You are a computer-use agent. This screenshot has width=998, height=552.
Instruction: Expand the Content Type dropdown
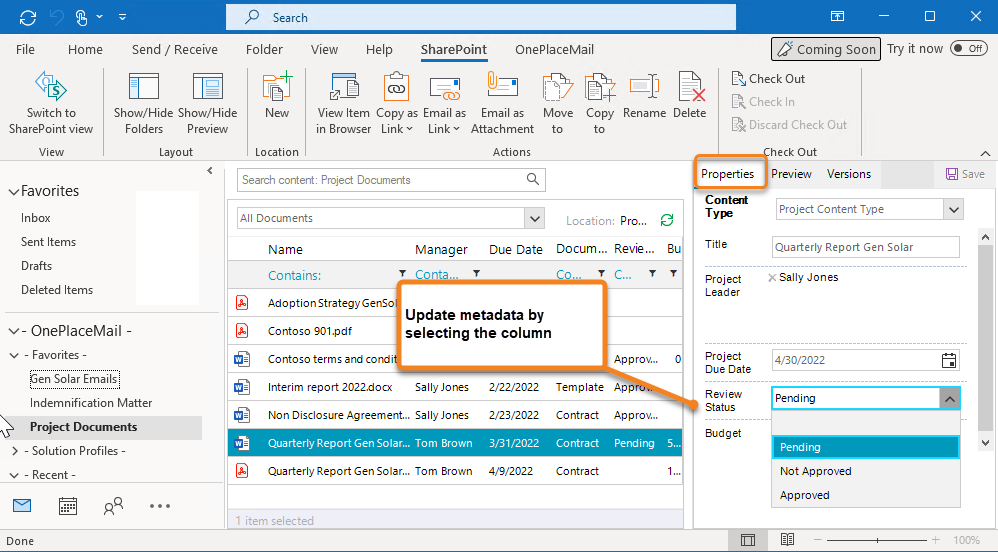[953, 209]
